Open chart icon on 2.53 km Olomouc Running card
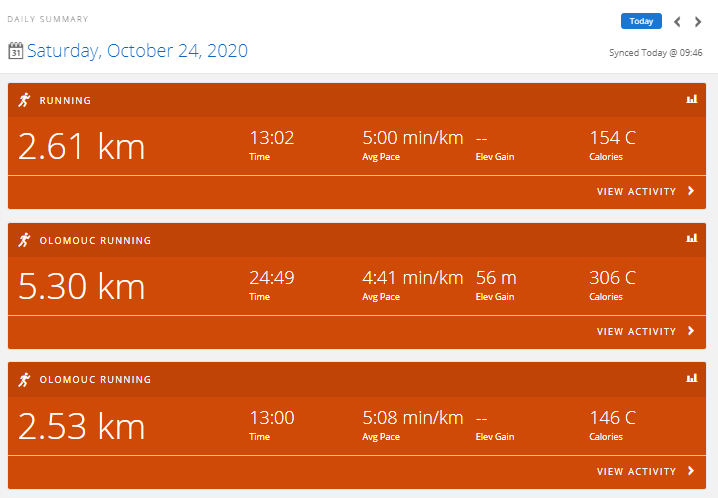 [x=691, y=378]
